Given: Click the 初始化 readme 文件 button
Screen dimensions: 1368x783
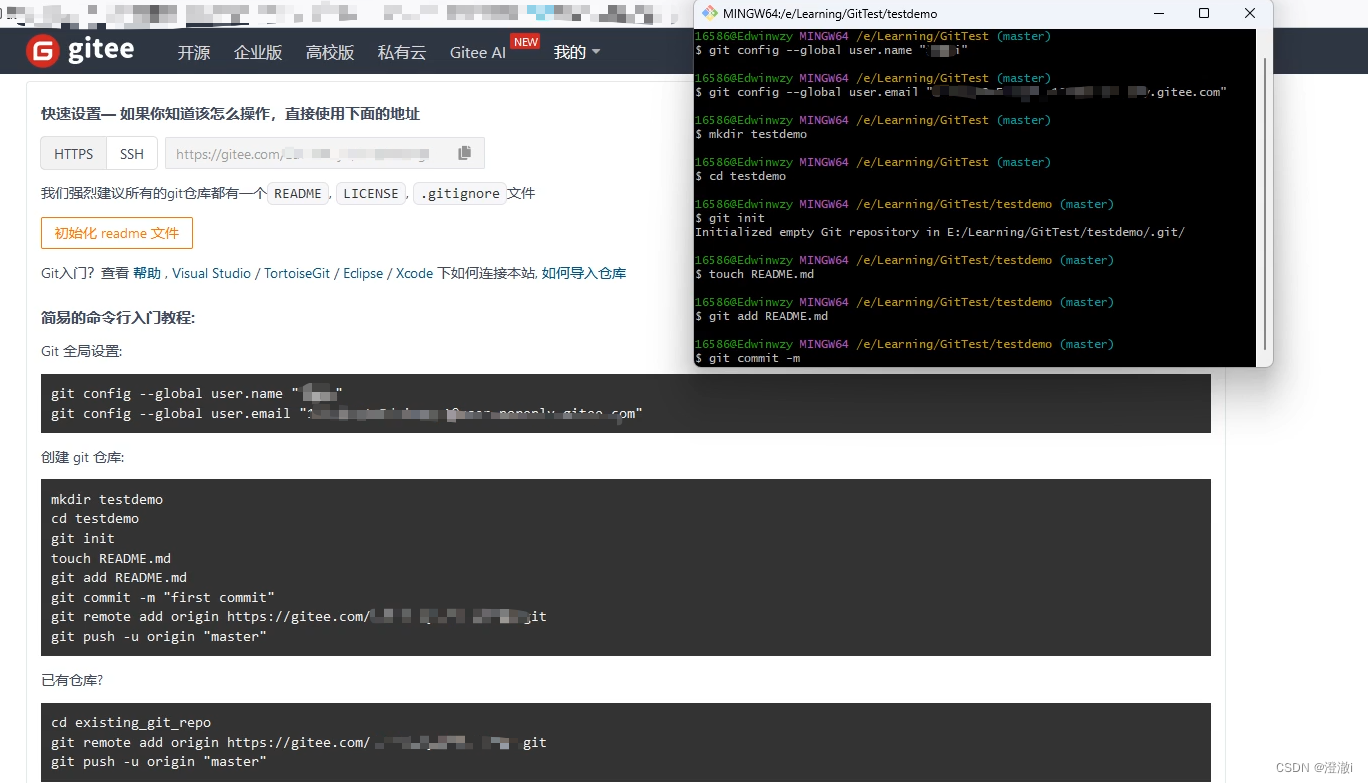Looking at the screenshot, I should click(x=117, y=233).
